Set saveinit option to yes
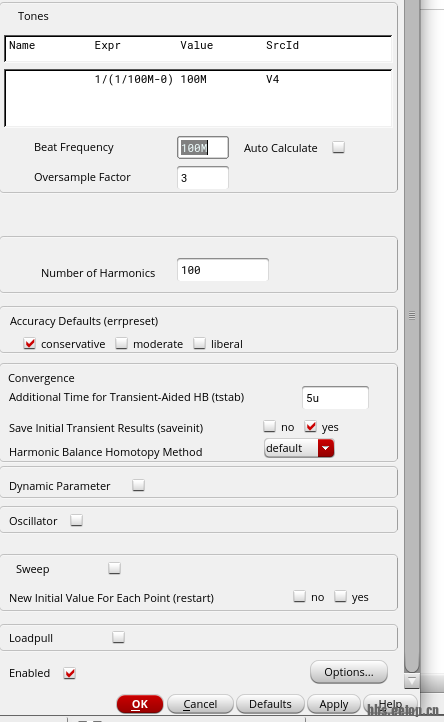Screen dimensions: 444x722 310,426
